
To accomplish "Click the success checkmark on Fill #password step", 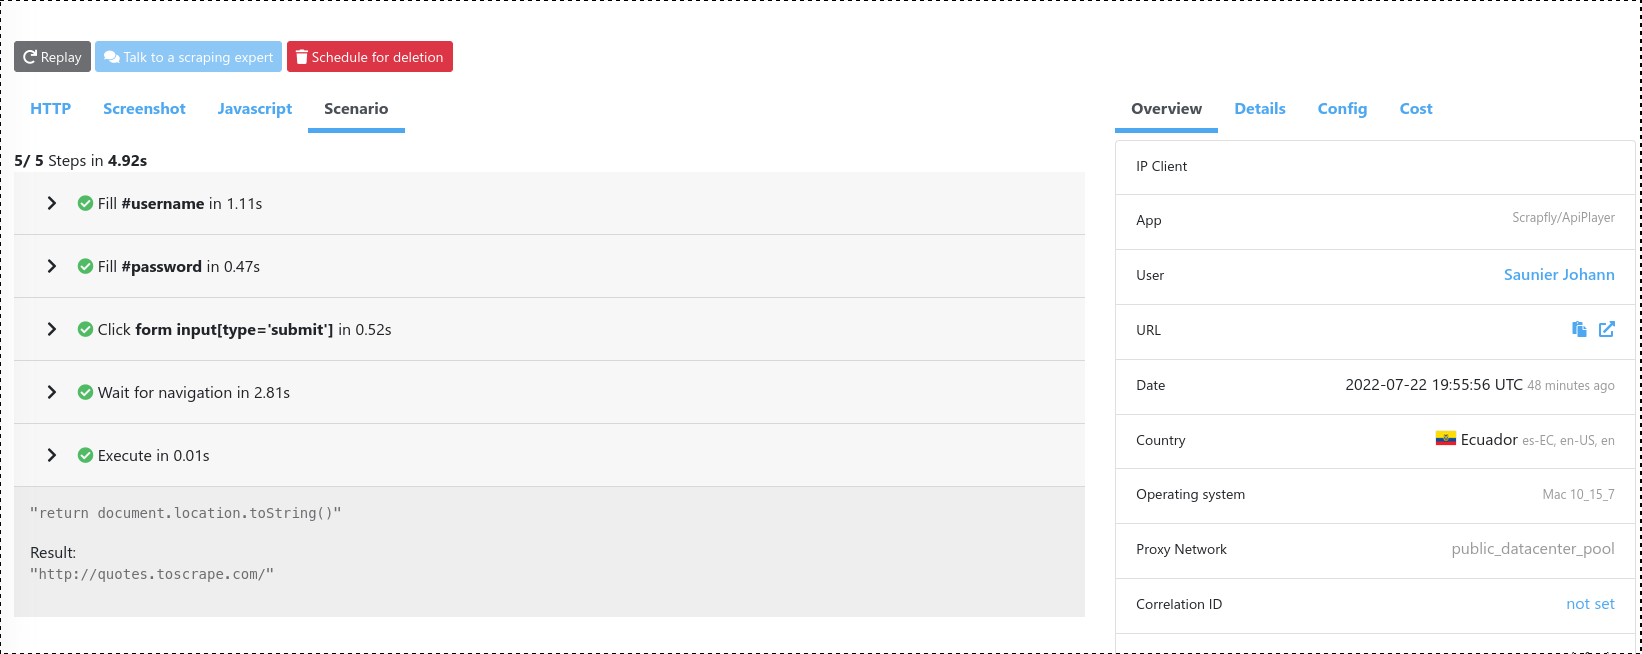I will click(x=85, y=266).
